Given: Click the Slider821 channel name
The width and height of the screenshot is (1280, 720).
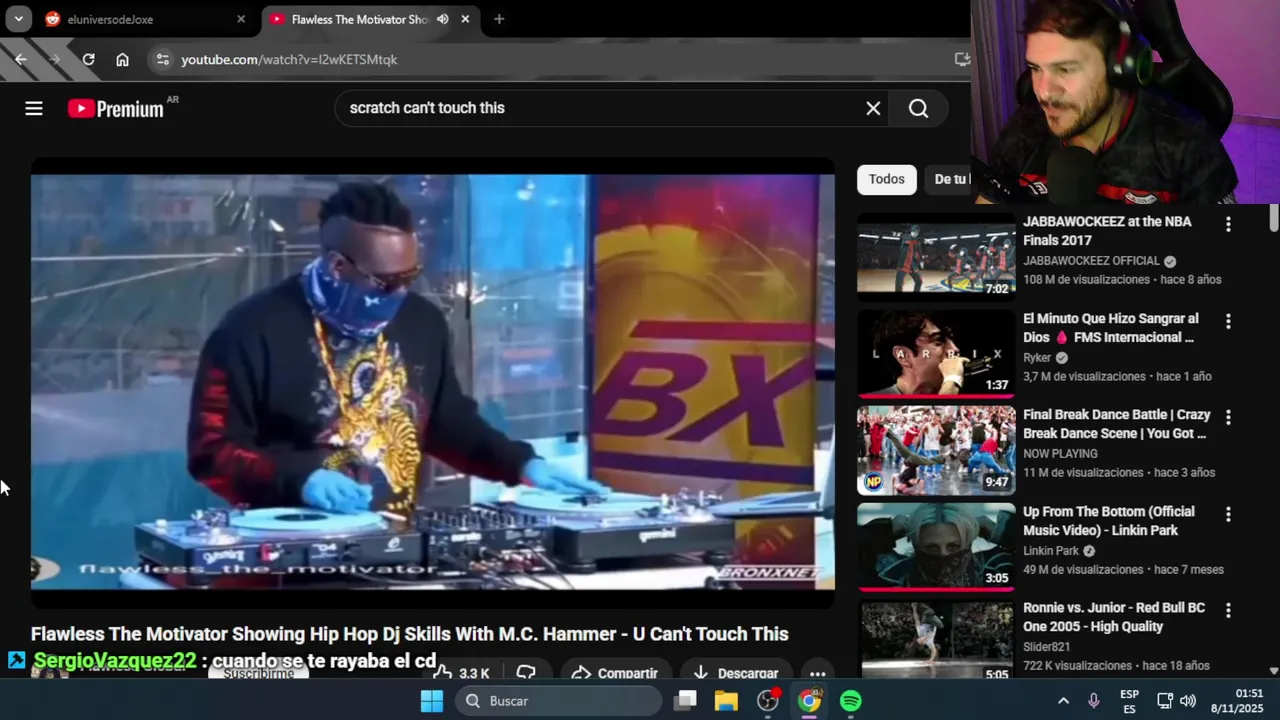Looking at the screenshot, I should 1046,647.
